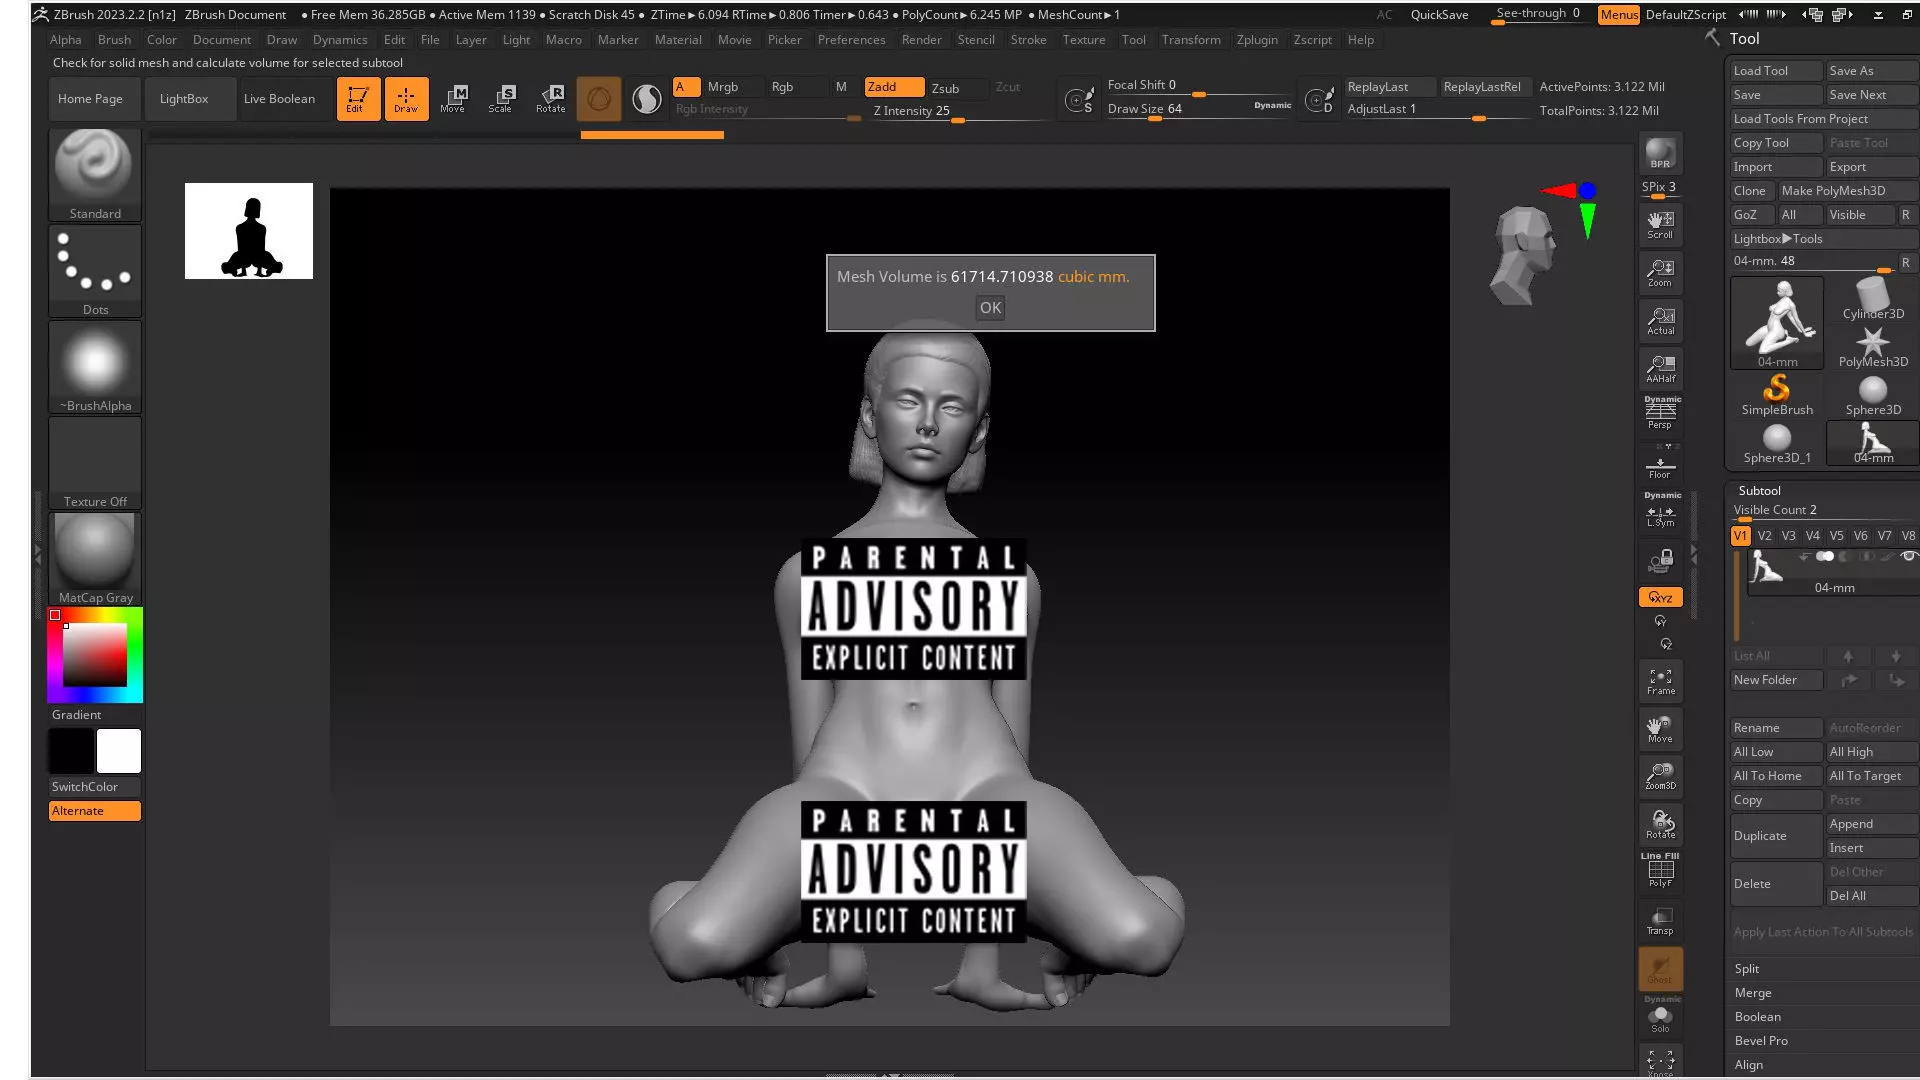Click Make PolyMesh3D button
Screen dimensions: 1920x1080
[x=1847, y=191]
